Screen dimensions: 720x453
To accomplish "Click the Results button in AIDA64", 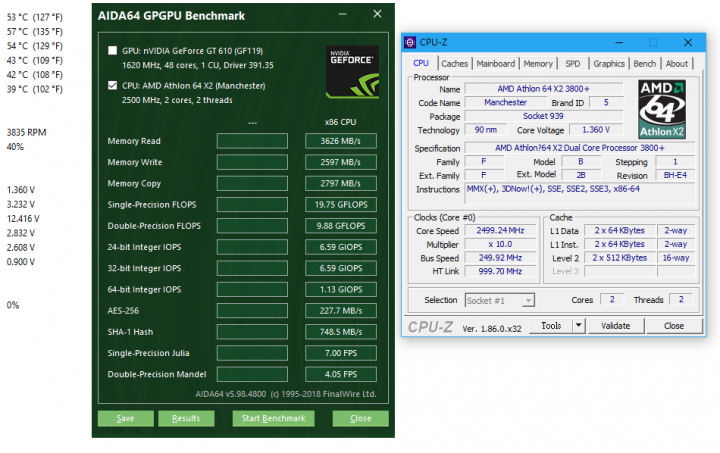I will click(x=186, y=418).
